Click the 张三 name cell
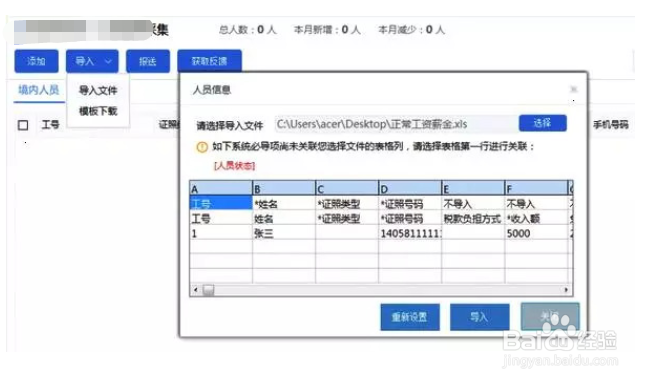655x384 pixels. pos(284,233)
